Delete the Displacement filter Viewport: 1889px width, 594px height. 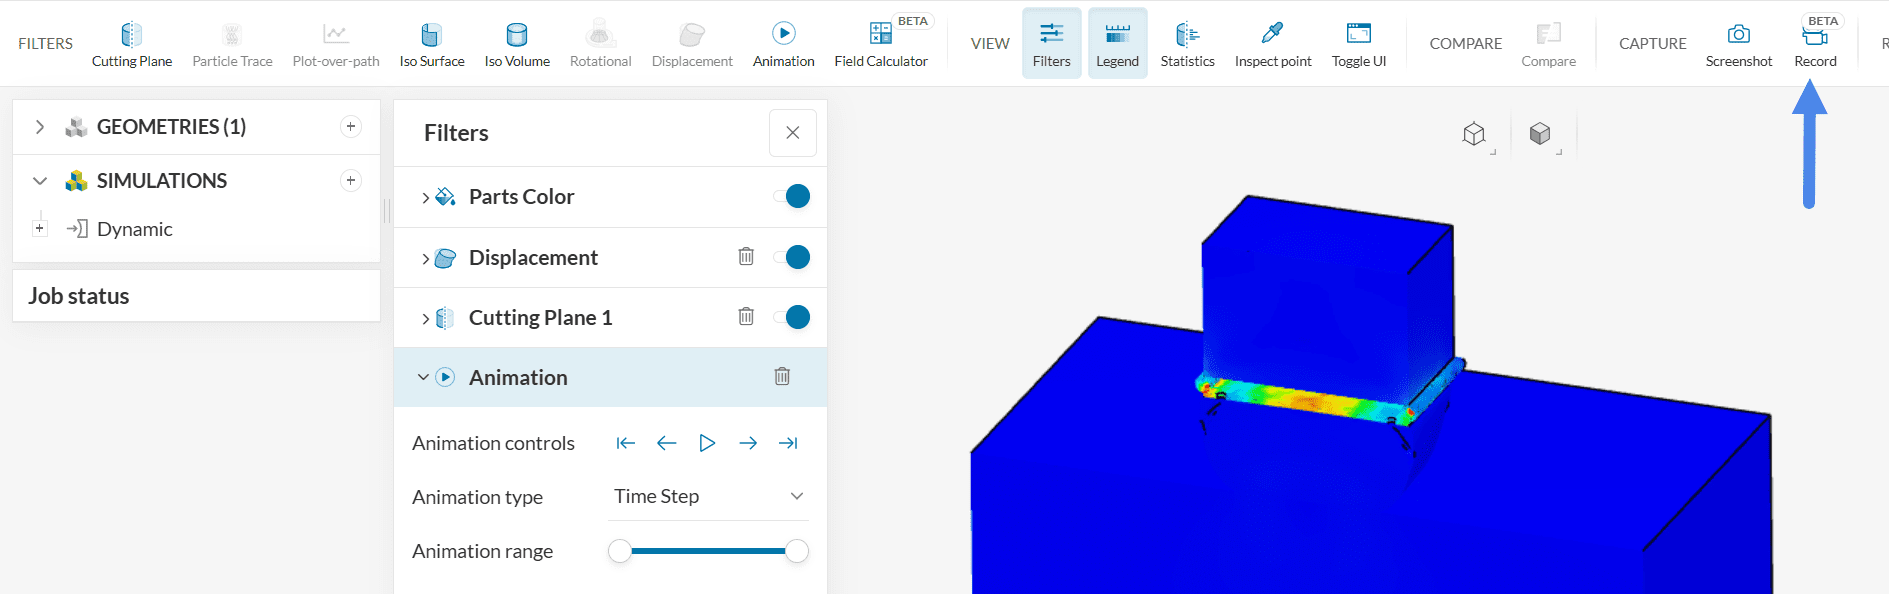click(x=746, y=257)
